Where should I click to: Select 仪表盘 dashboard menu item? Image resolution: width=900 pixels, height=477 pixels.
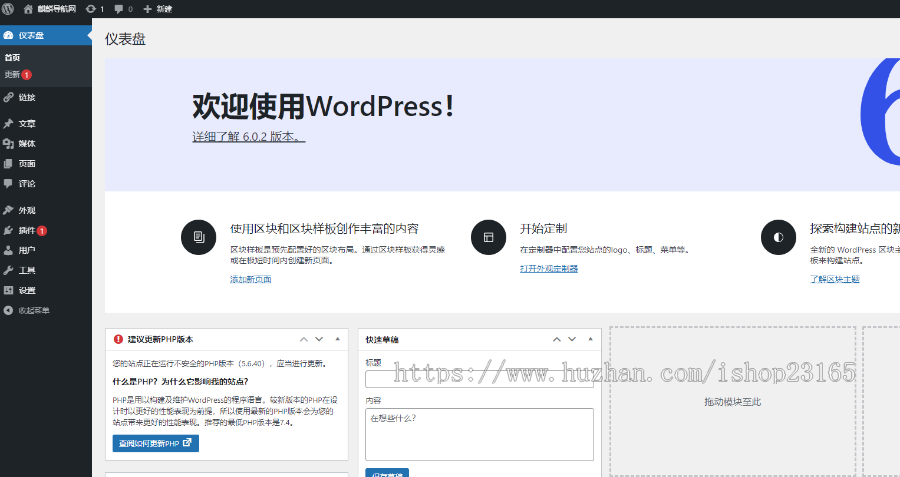[x=46, y=35]
